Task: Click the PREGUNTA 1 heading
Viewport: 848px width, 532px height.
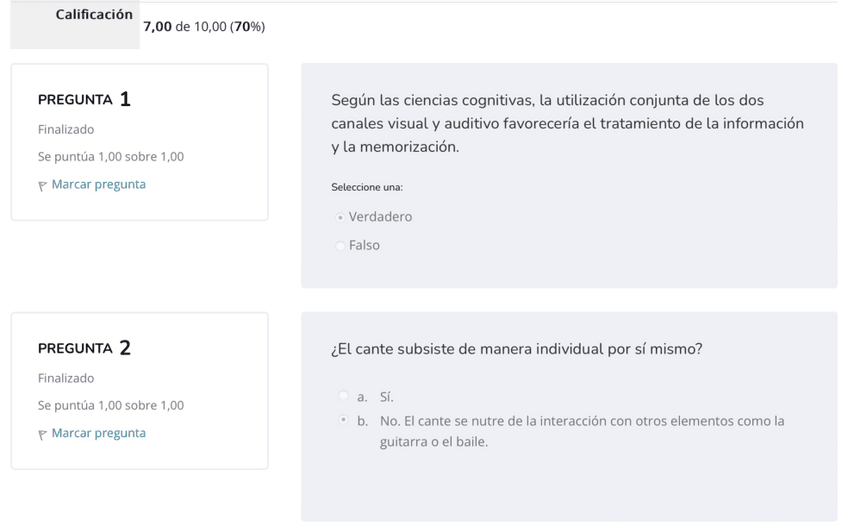Action: tap(84, 99)
